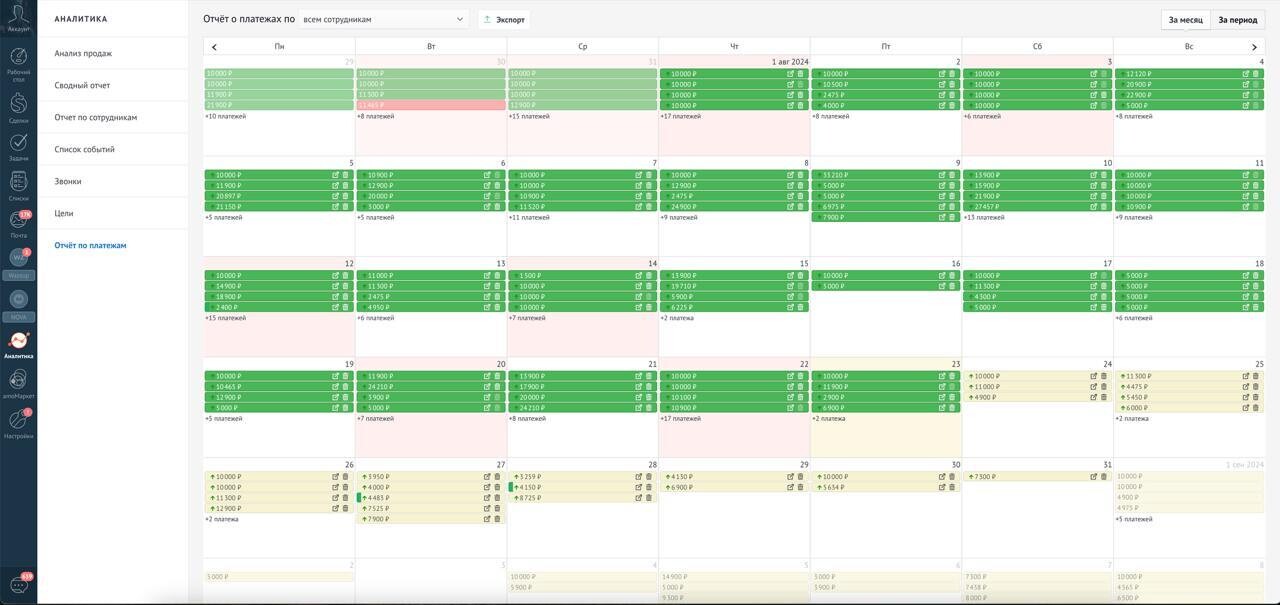Open Аналитика section in sidebar
Screen dimensions: 1280x605
[18, 345]
